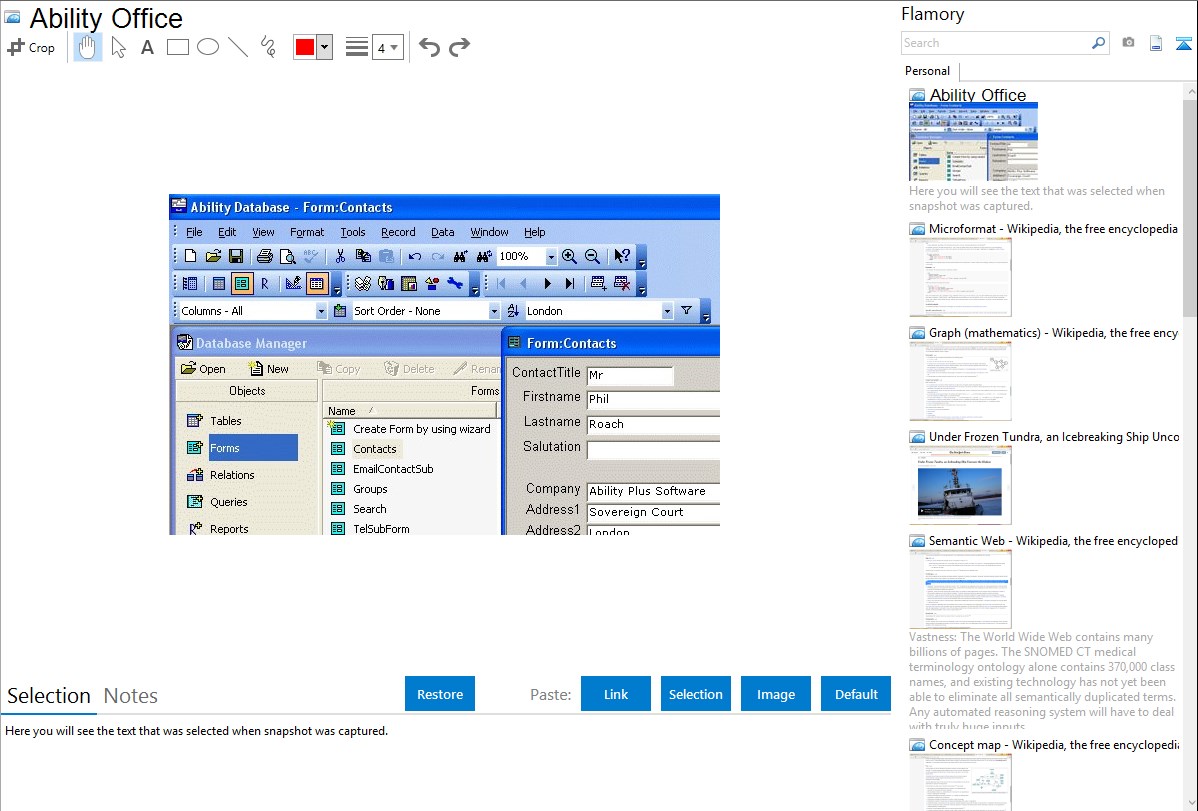Click the Ability Office icon beside the title
The width and height of the screenshot is (1198, 811).
[x=12, y=17]
